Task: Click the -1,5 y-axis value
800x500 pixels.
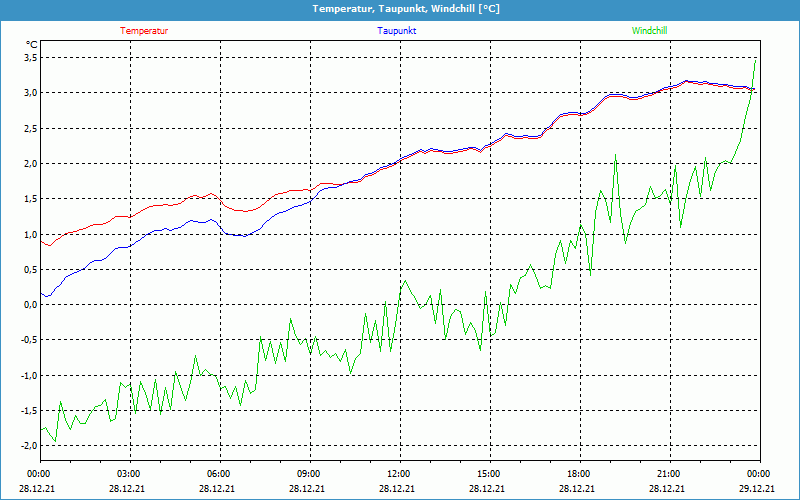Action: pyautogui.click(x=29, y=411)
